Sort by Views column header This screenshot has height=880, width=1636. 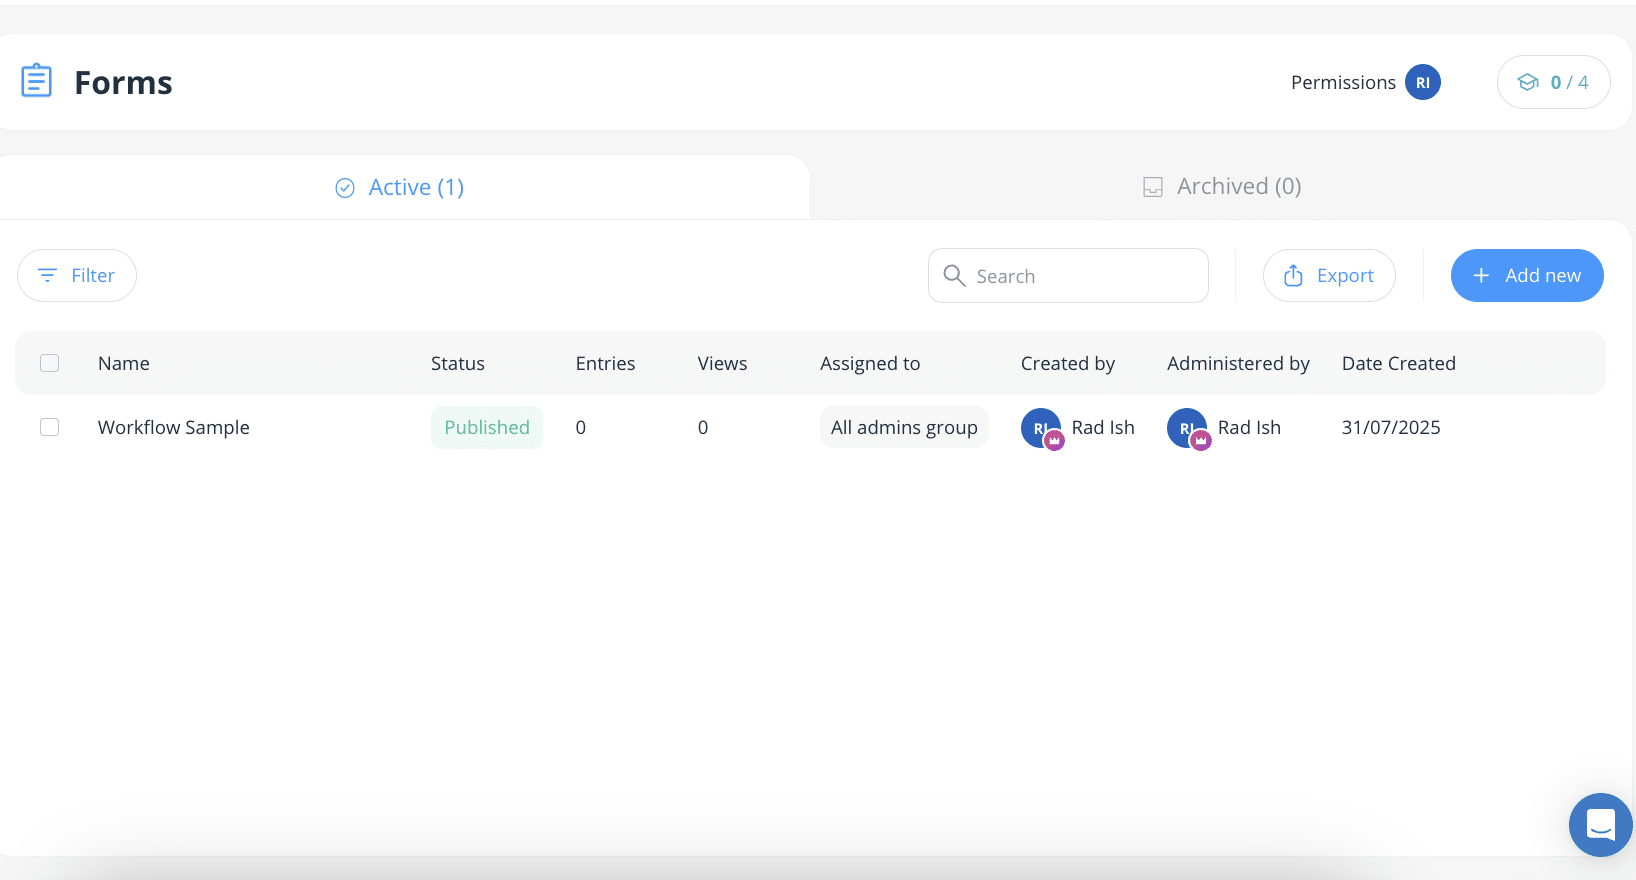point(722,363)
